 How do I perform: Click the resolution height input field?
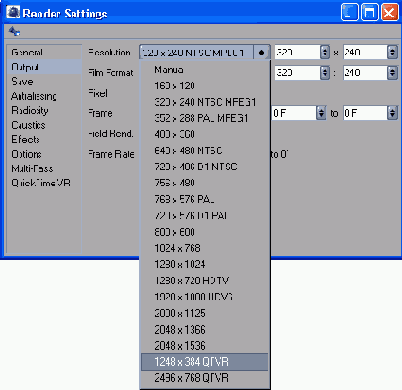pyautogui.click(x=365, y=52)
